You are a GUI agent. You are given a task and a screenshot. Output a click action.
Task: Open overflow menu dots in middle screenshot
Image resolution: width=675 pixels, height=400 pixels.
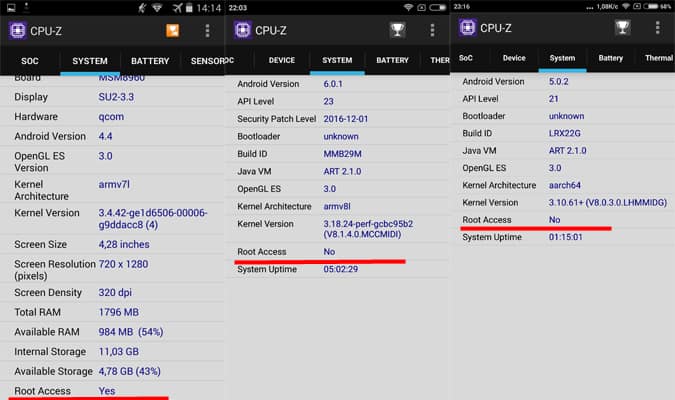pos(432,30)
